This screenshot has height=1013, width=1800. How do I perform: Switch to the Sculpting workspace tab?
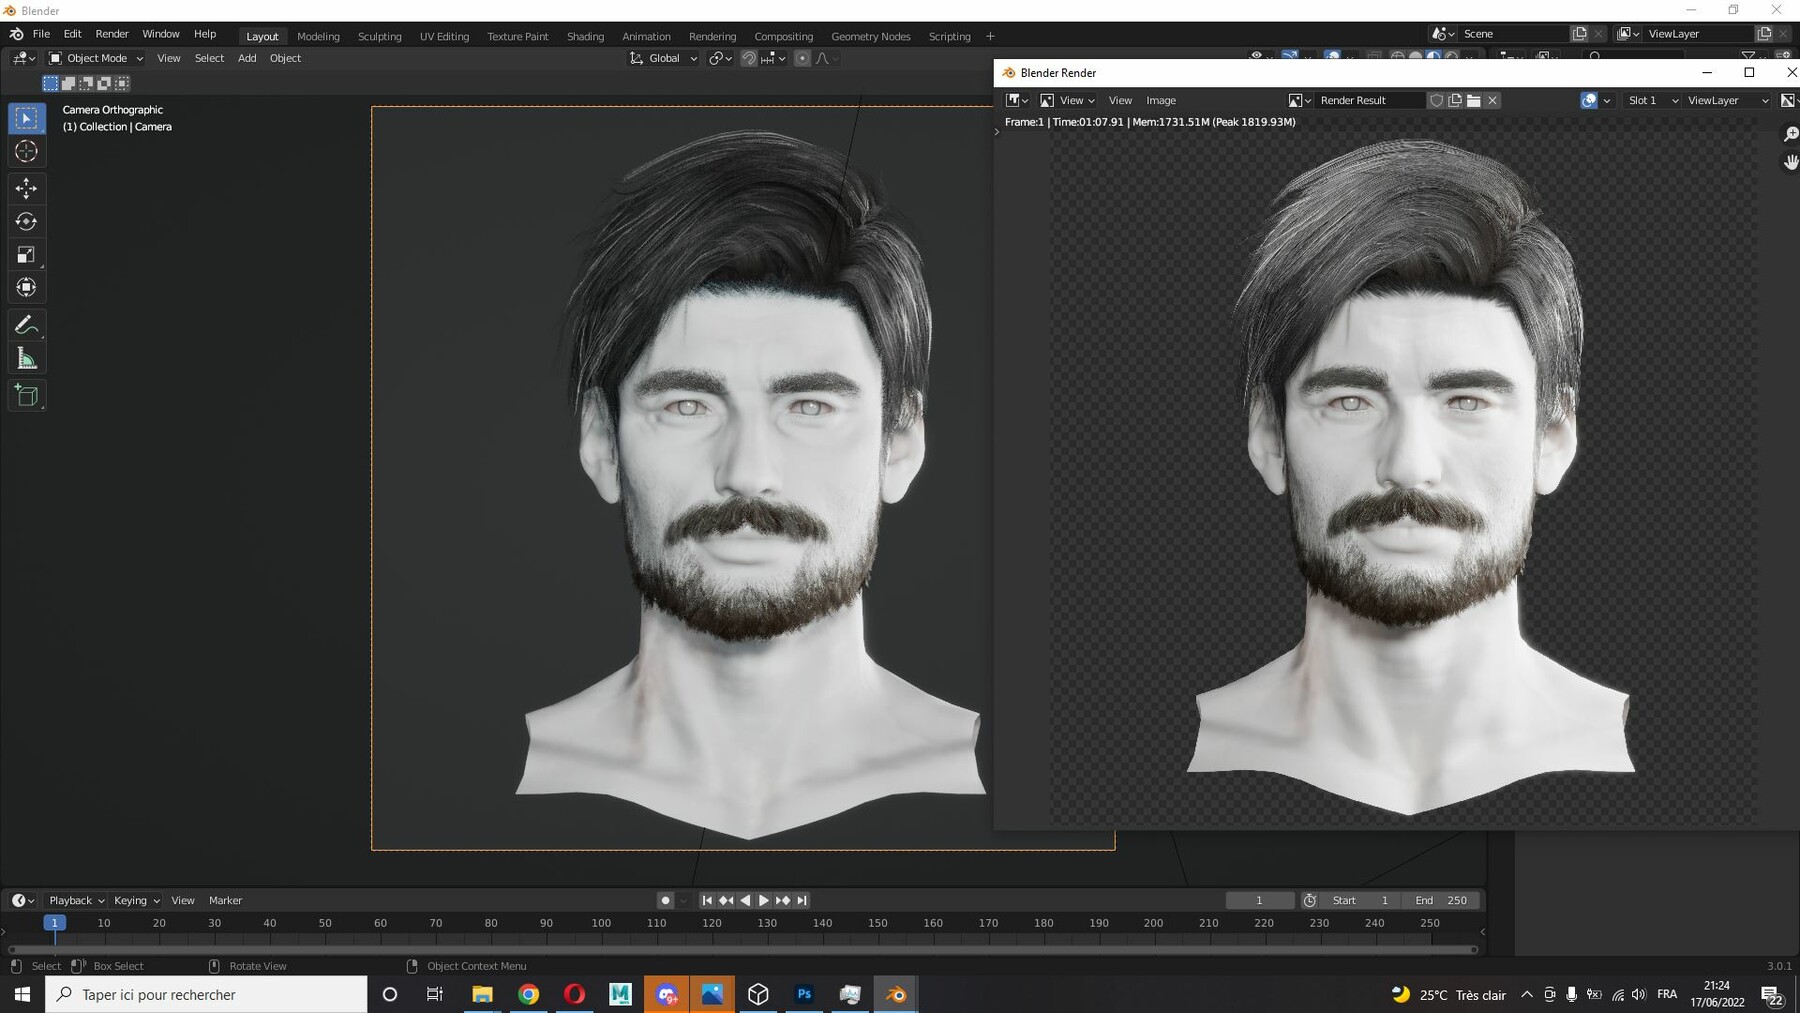click(x=380, y=36)
